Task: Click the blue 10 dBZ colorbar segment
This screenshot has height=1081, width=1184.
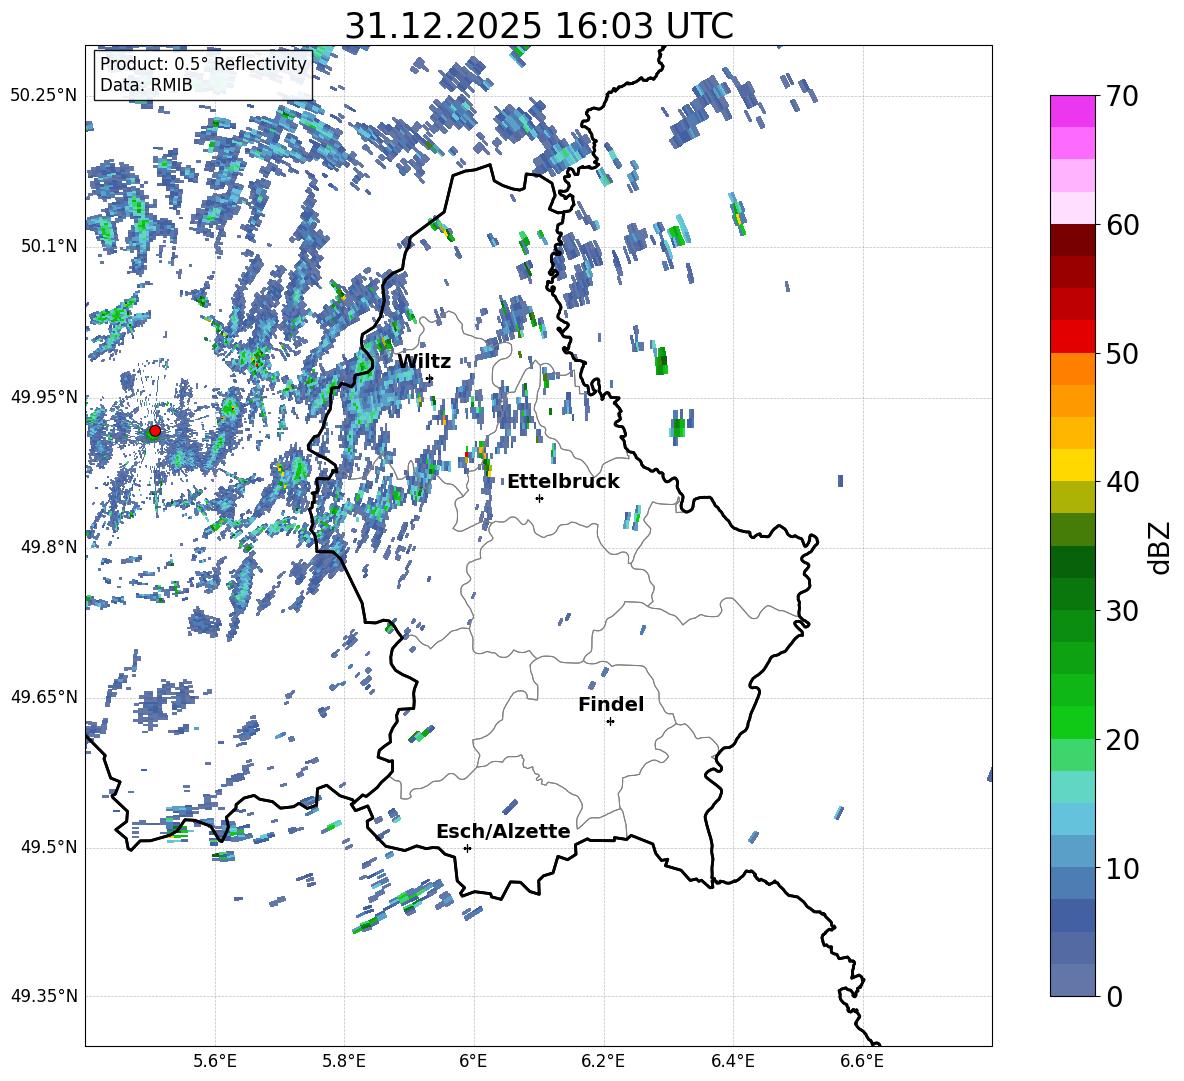Action: 1072,851
